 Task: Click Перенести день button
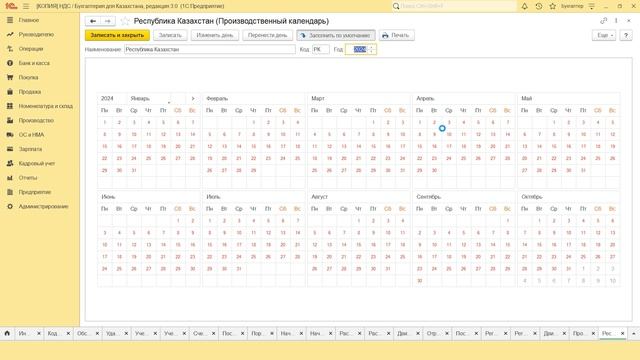pos(267,36)
